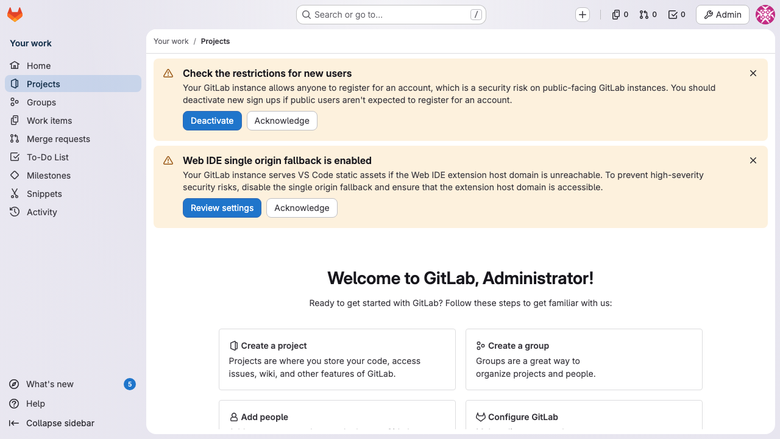
Task: Click the plus create new button
Action: [x=582, y=14]
